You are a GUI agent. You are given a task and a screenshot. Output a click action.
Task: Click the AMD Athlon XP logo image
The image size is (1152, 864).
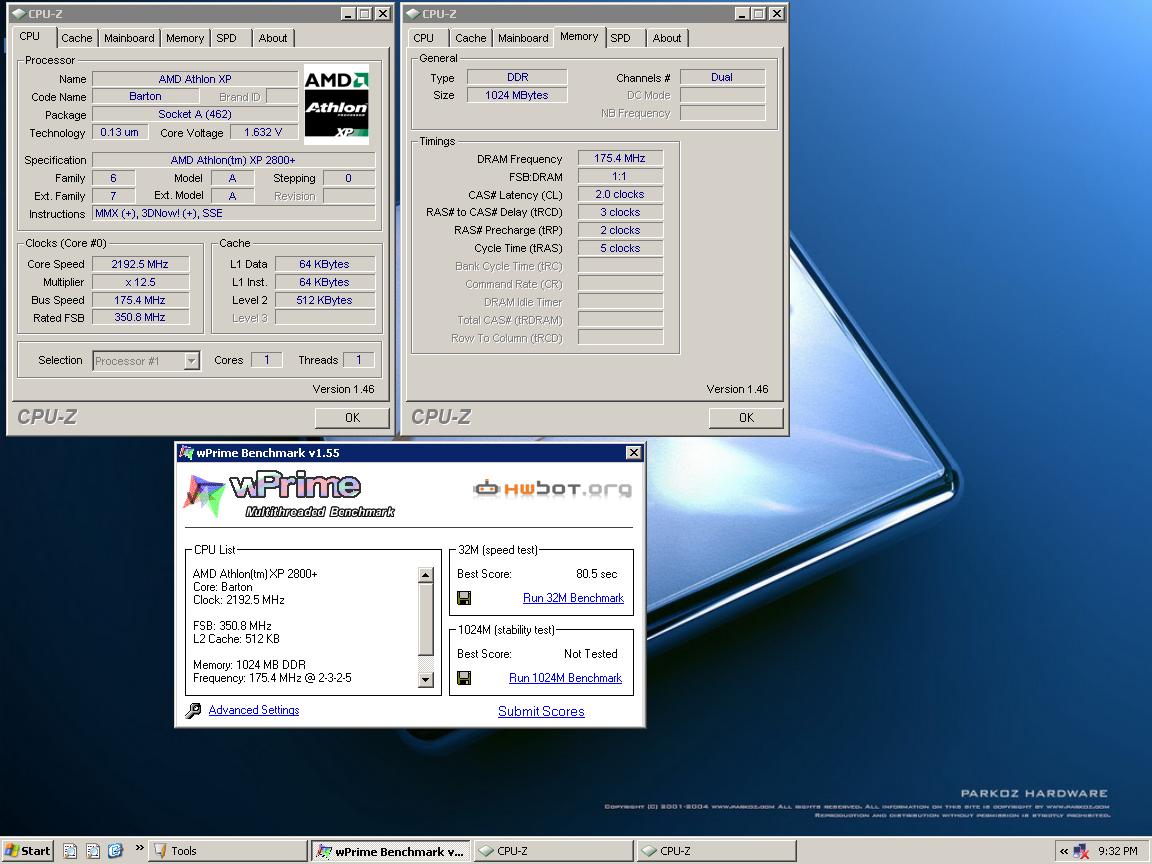coord(336,105)
